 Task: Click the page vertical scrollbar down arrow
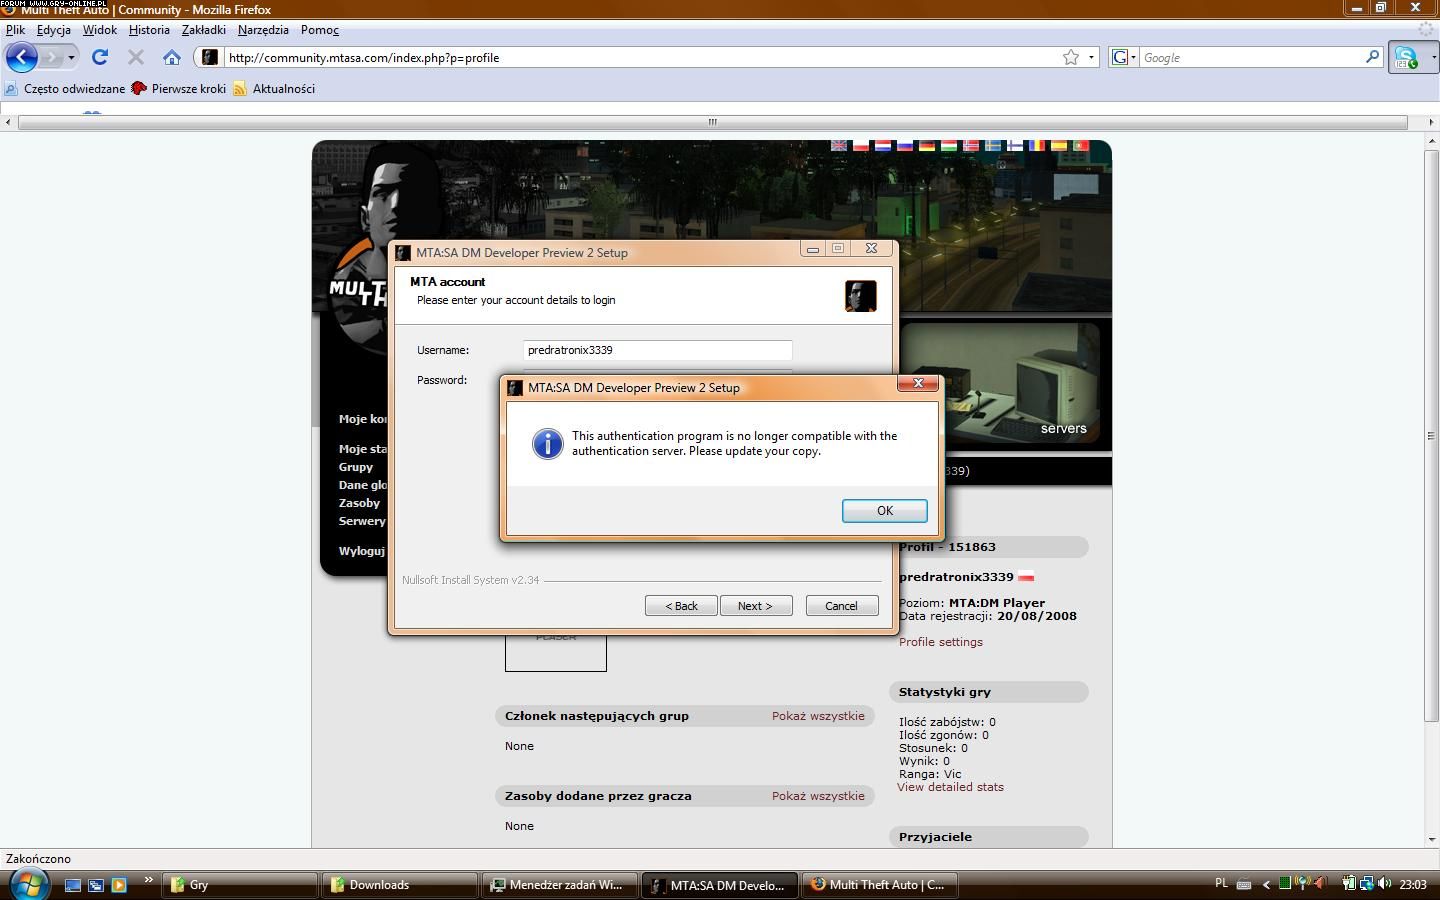1431,840
